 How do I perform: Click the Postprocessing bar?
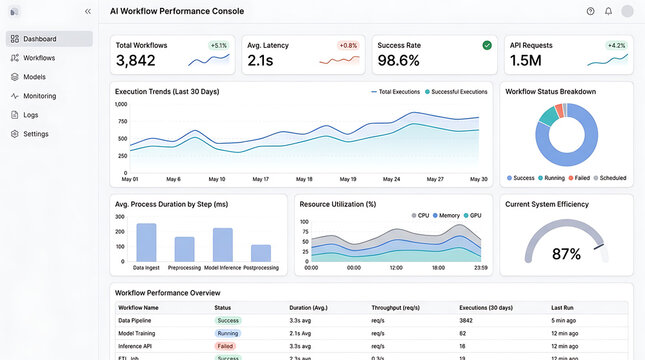[261, 253]
